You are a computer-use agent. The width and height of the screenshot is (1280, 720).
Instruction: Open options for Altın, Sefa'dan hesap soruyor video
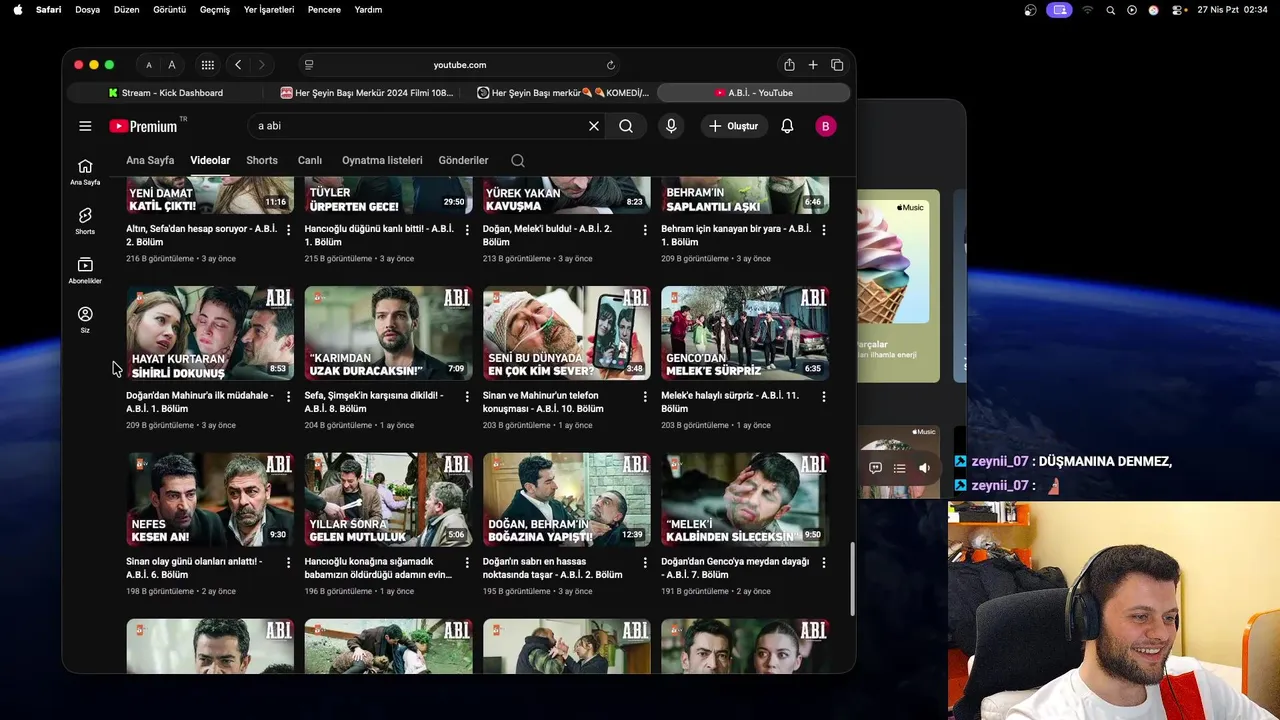[x=289, y=230]
